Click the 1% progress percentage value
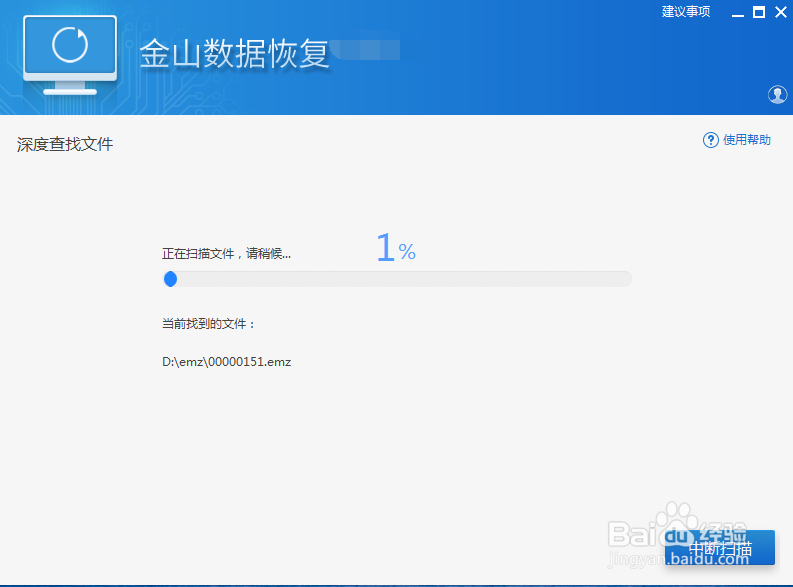Image resolution: width=793 pixels, height=587 pixels. click(396, 247)
